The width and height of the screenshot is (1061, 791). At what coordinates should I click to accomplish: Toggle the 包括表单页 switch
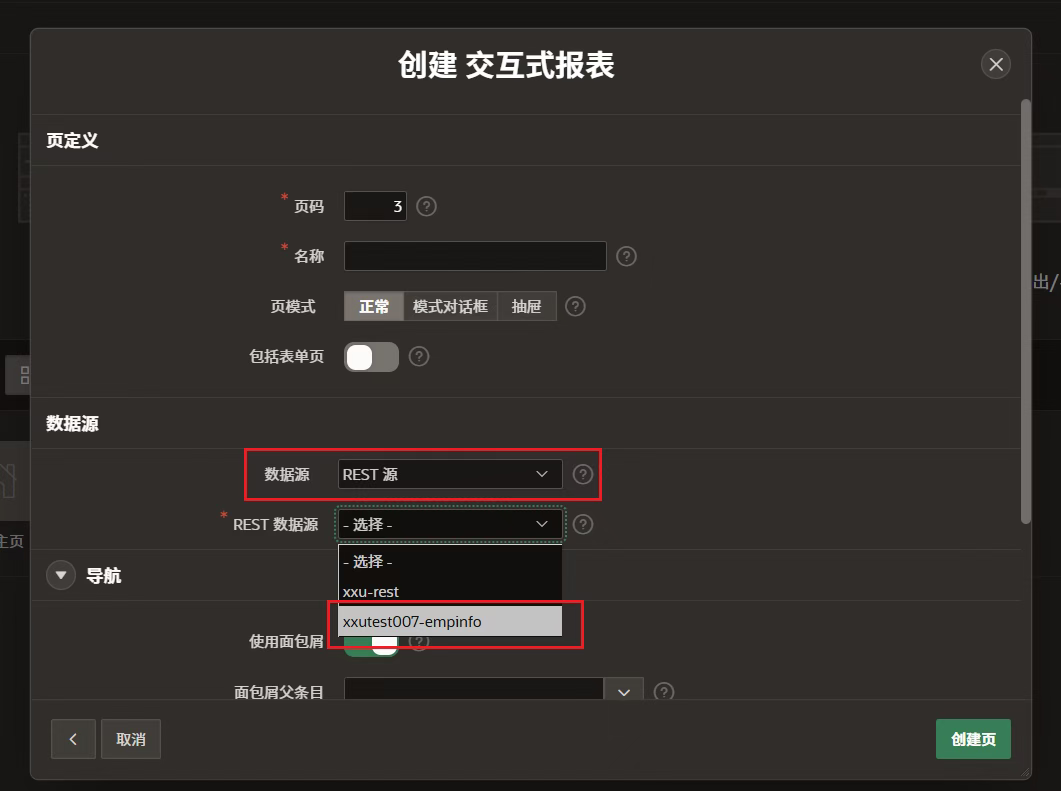point(371,357)
